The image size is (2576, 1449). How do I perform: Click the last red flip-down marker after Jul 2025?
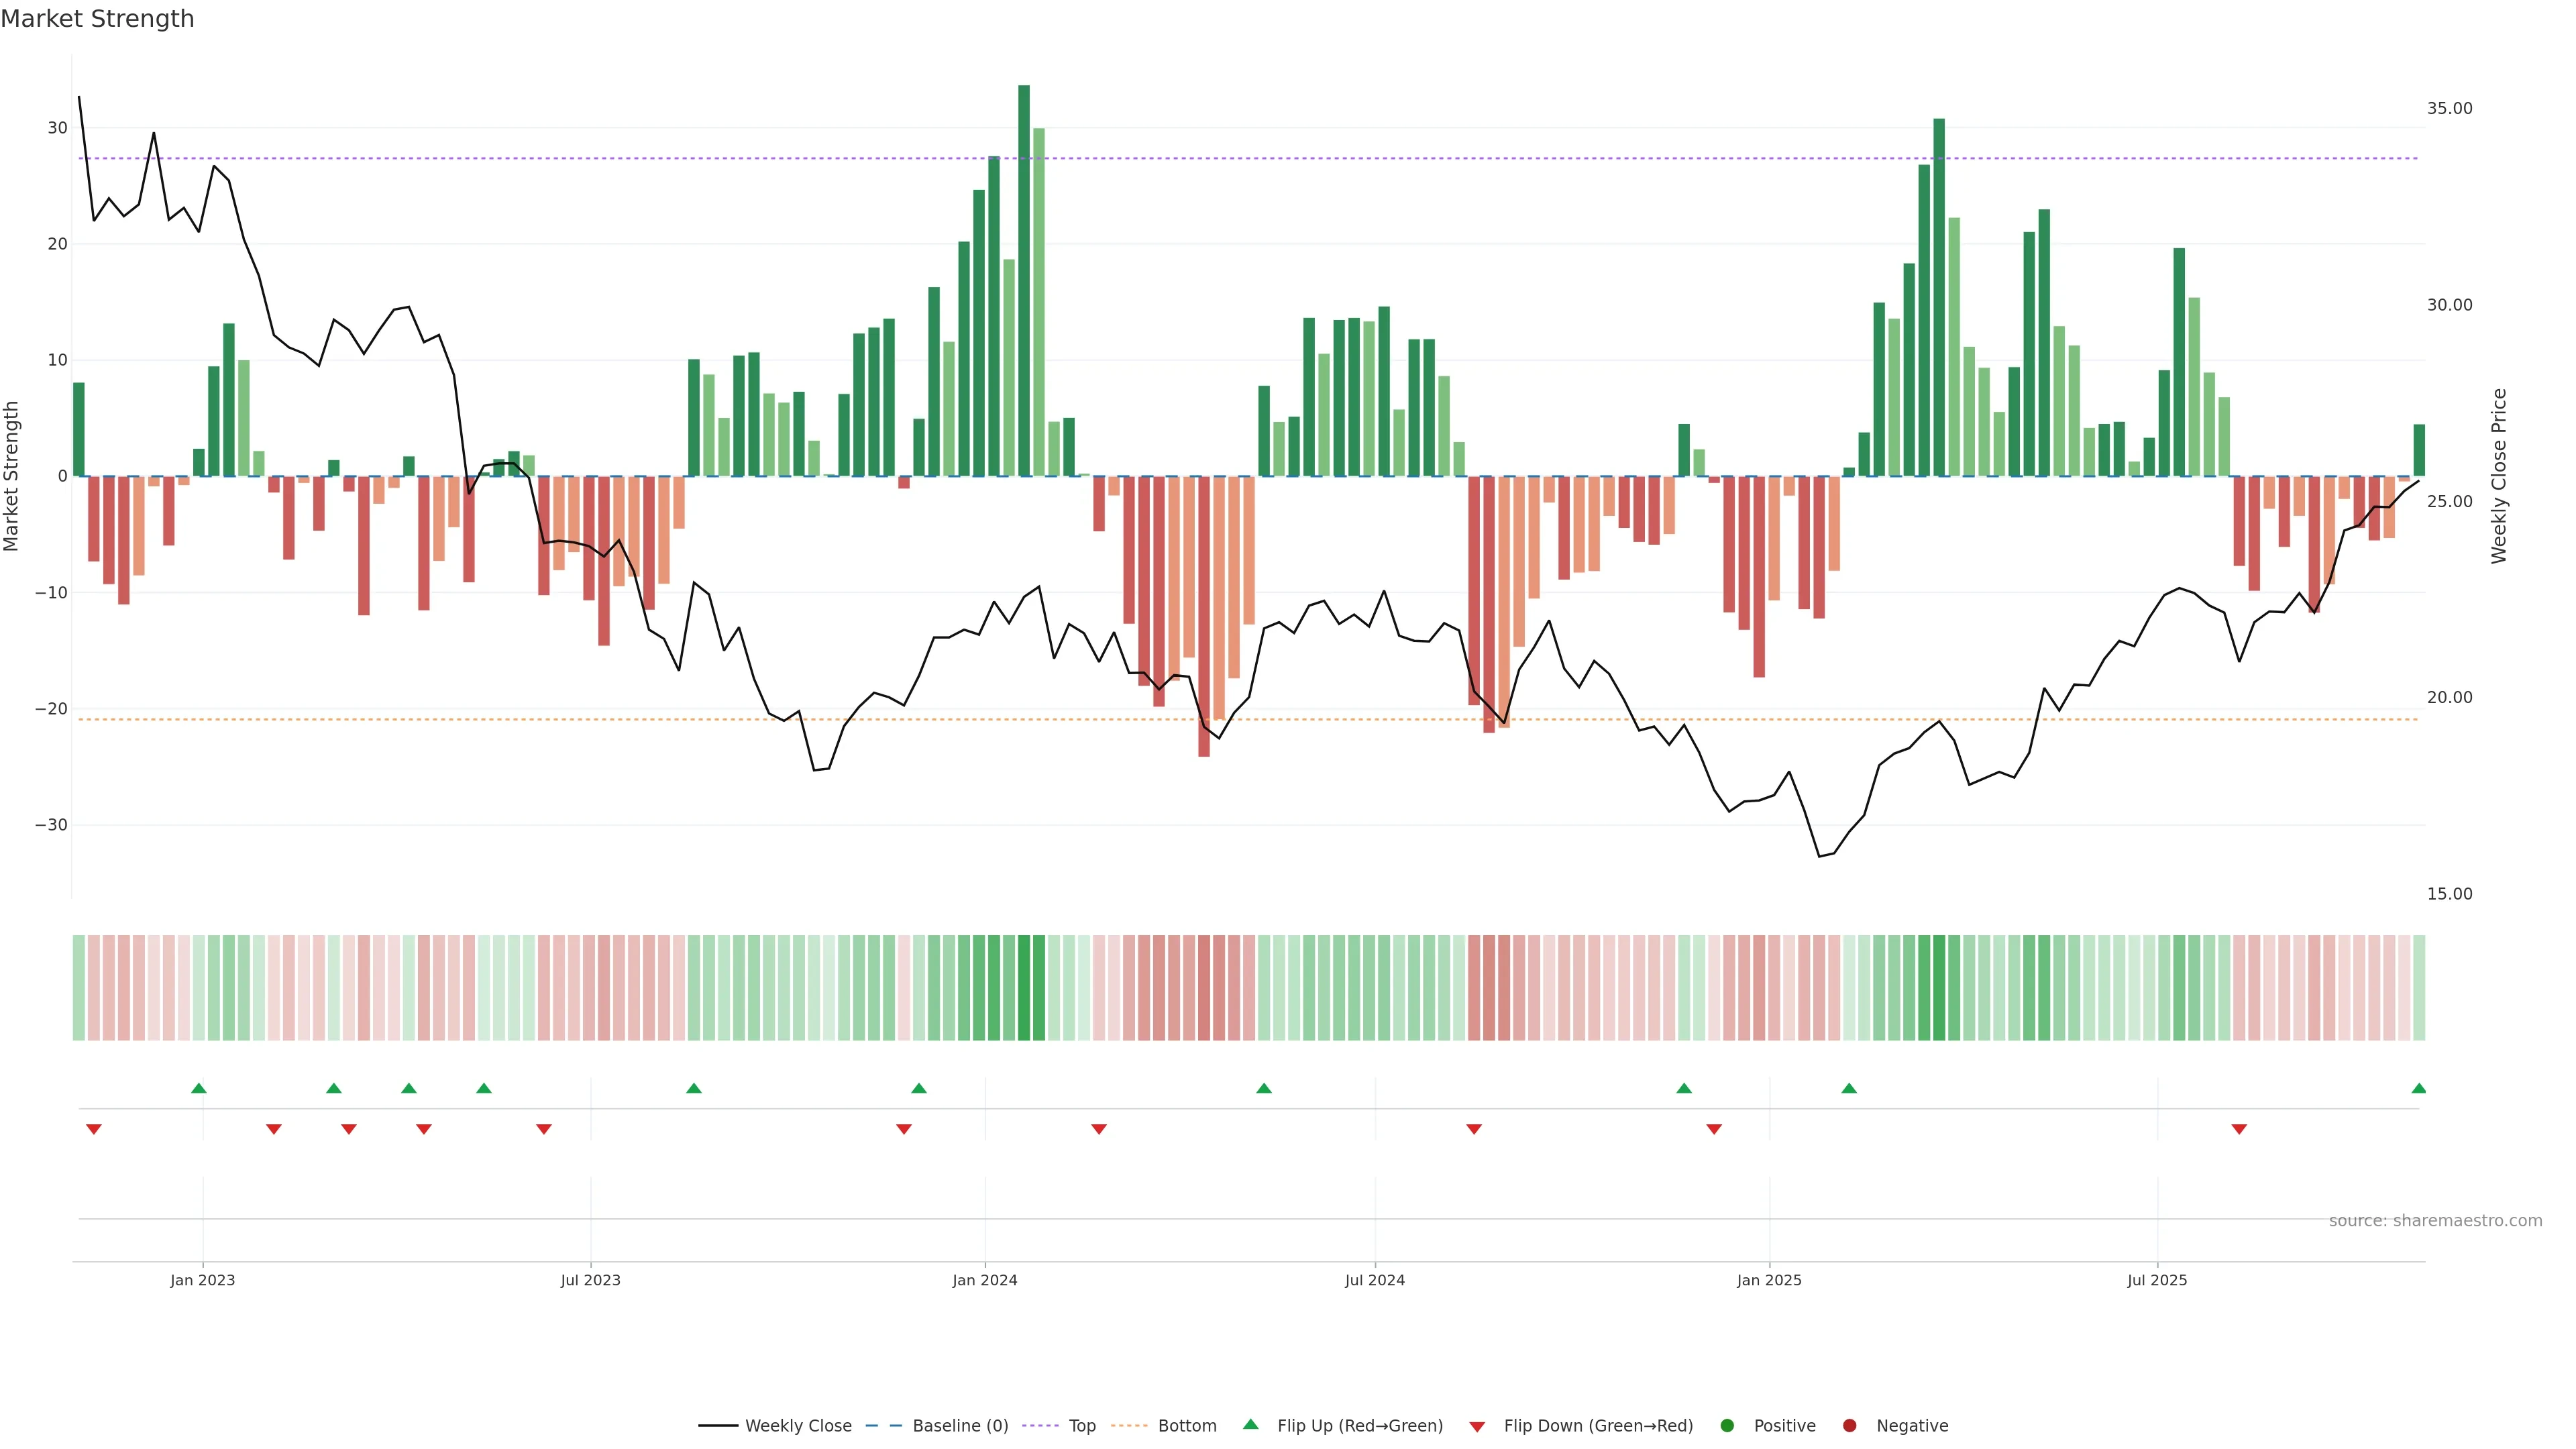pos(2239,1129)
